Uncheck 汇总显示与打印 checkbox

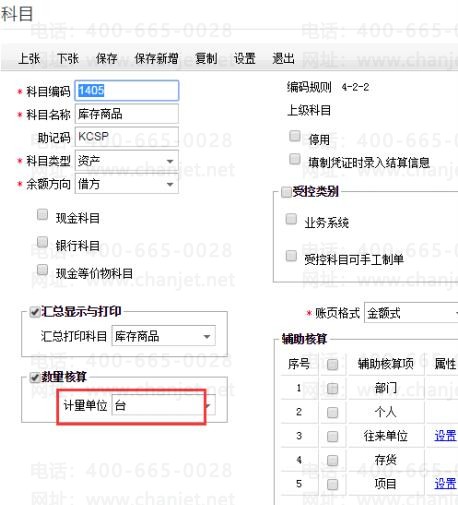pyautogui.click(x=35, y=312)
